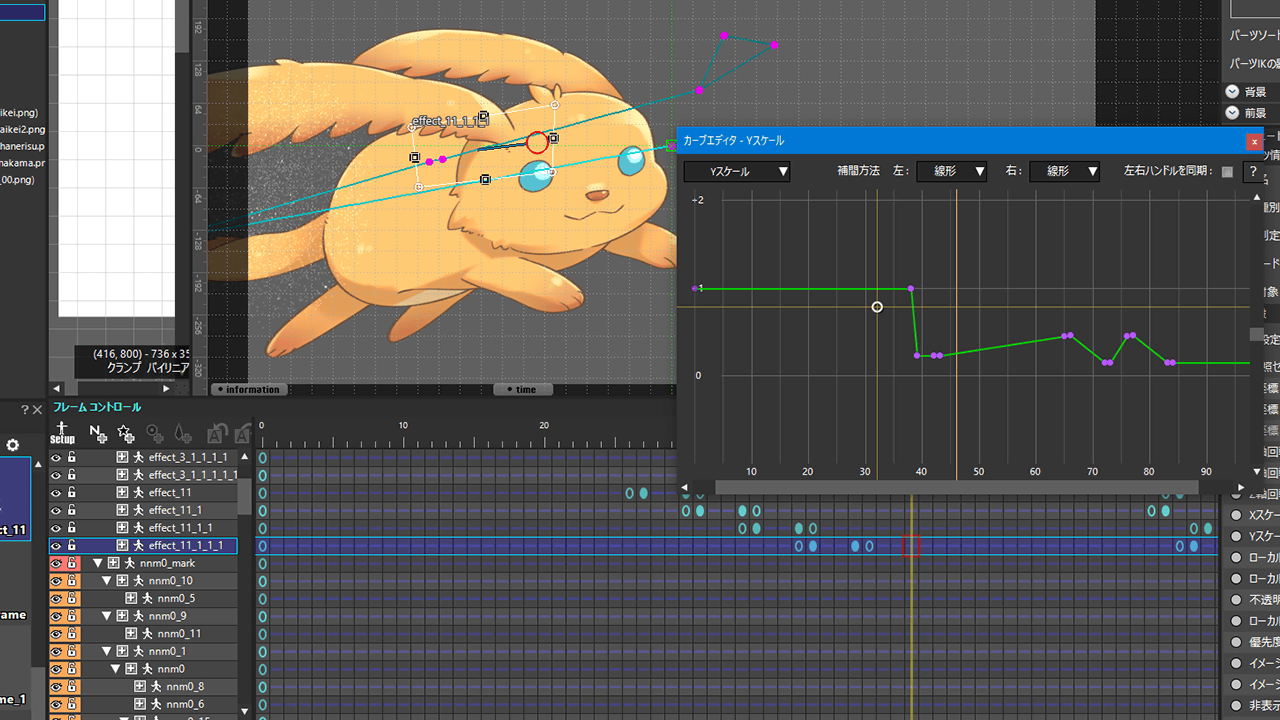The height and width of the screenshot is (720, 1280).
Task: Toggle visibility eye of effect_11
Action: coord(56,493)
